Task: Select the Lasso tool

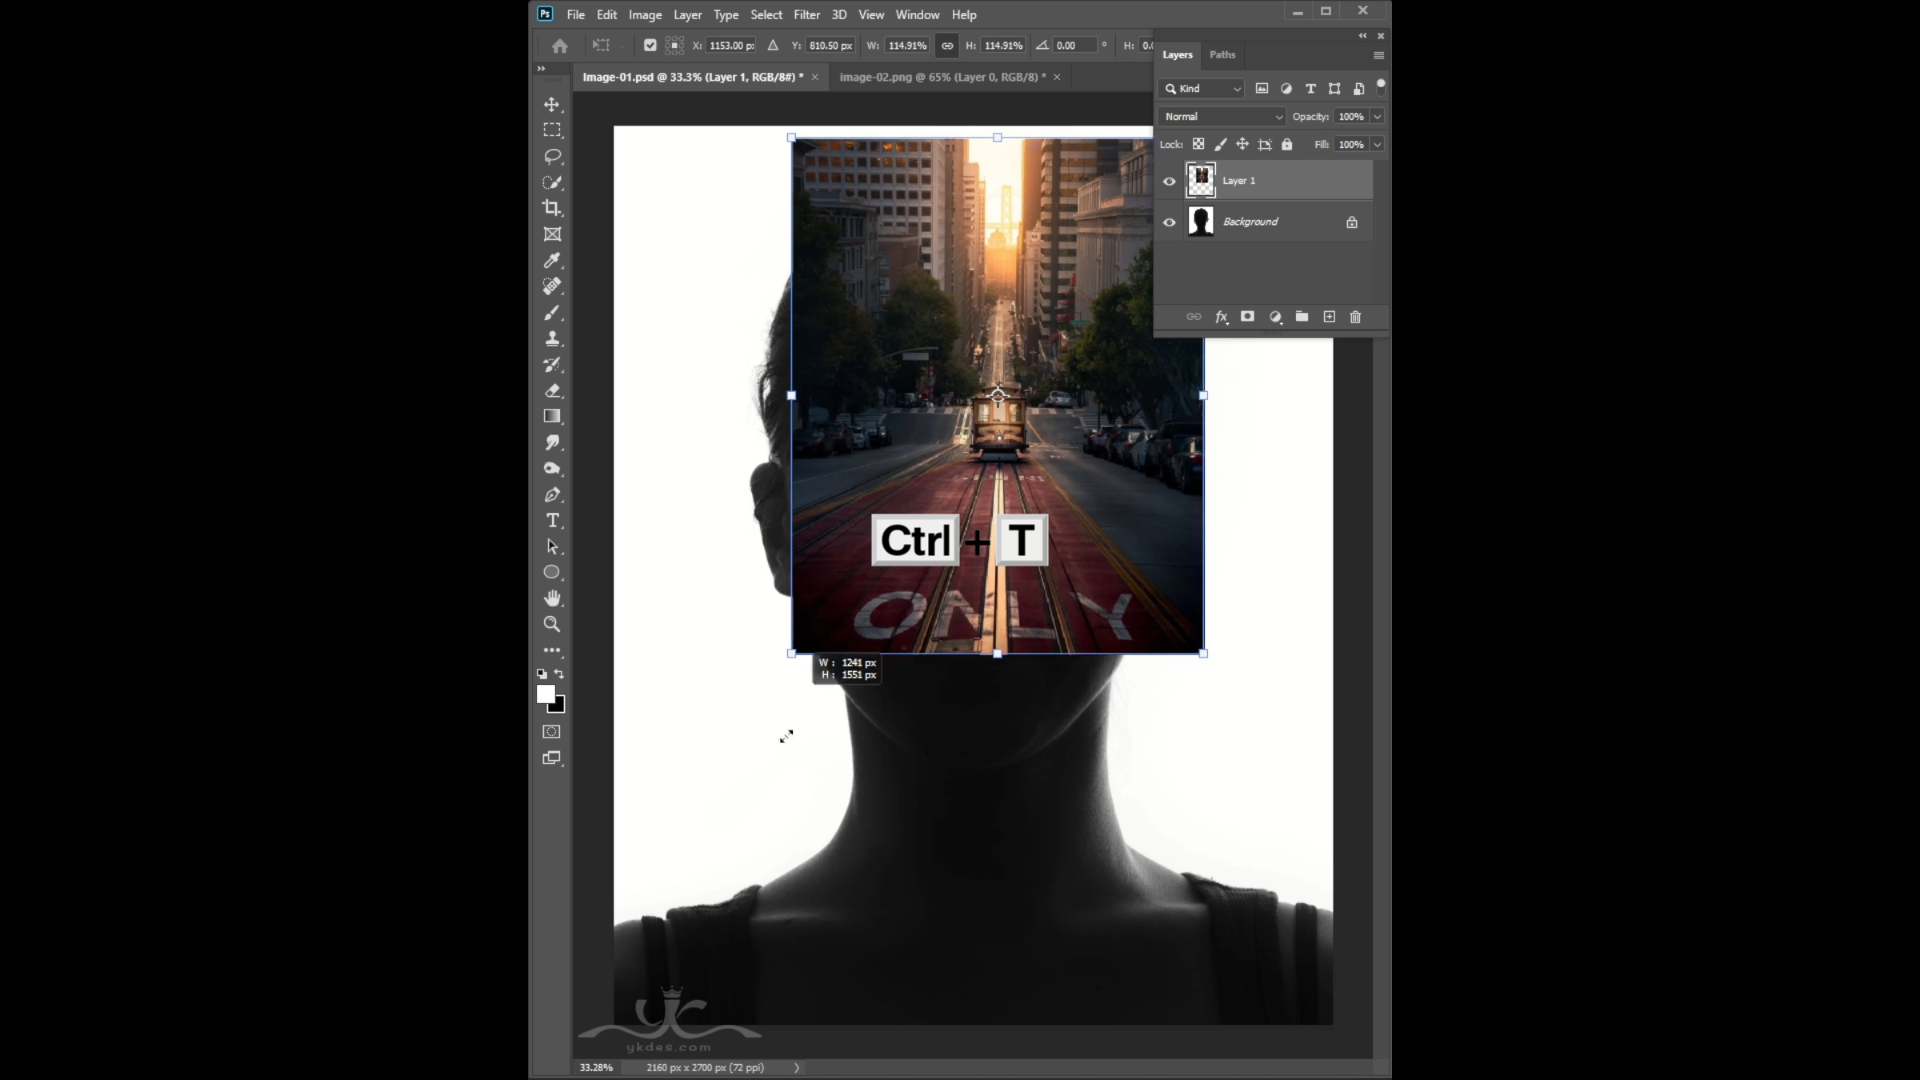Action: [x=552, y=156]
